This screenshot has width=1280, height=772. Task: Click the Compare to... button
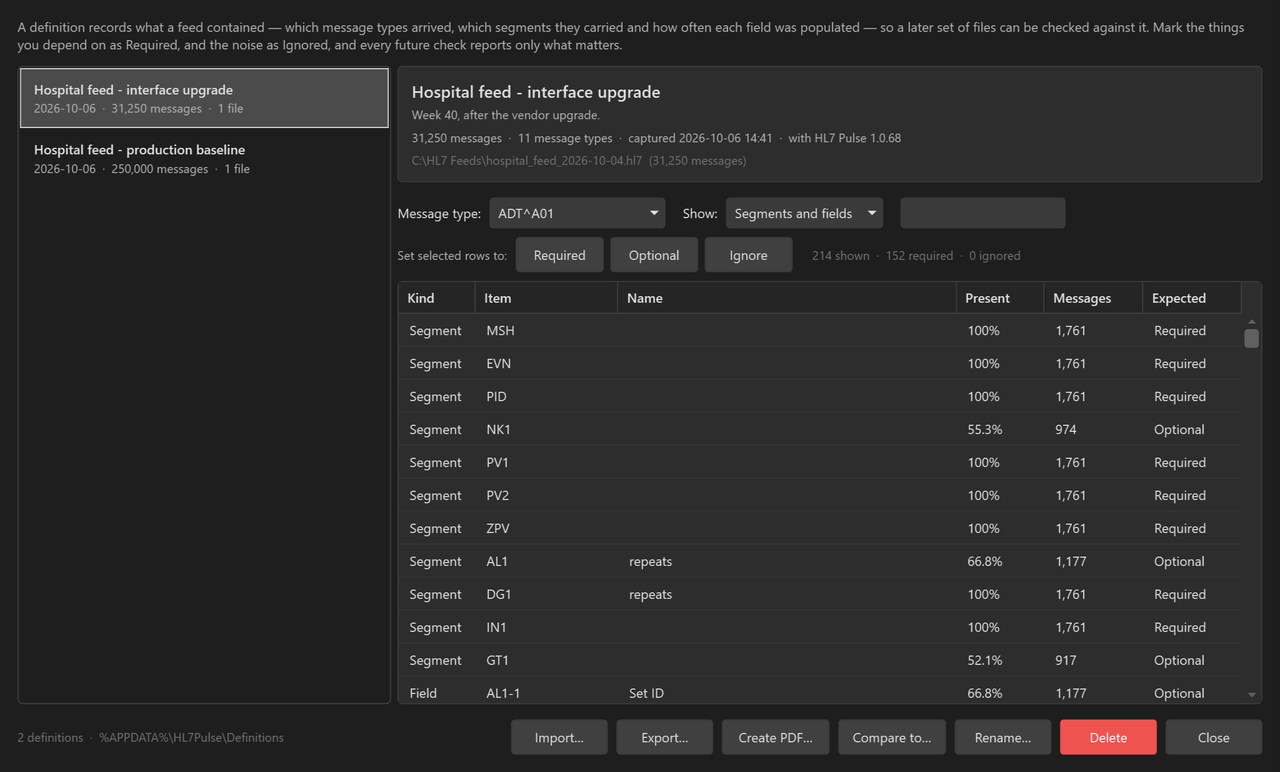click(891, 737)
